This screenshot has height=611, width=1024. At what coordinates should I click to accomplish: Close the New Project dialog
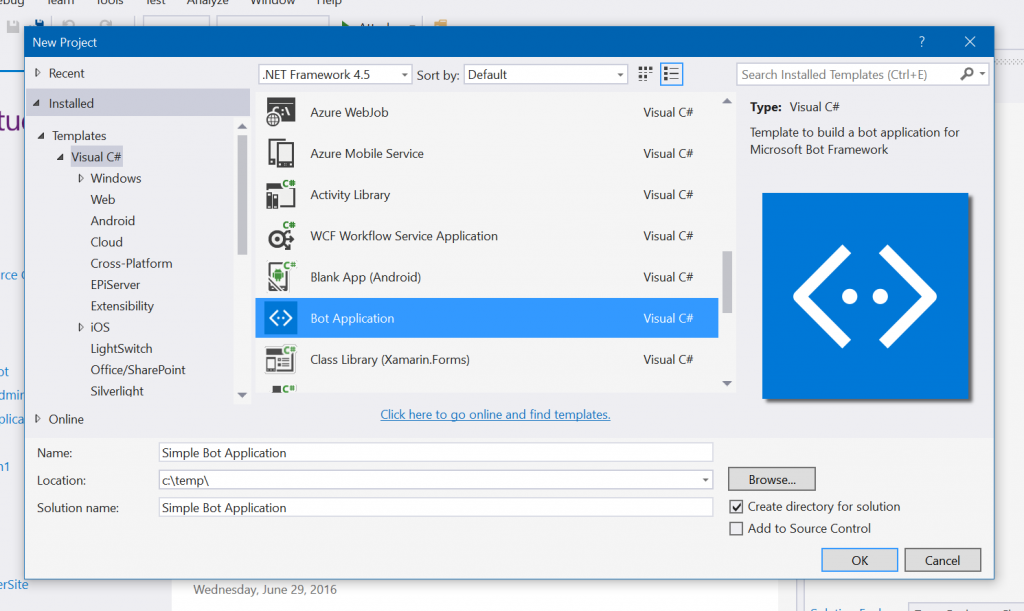coord(970,42)
